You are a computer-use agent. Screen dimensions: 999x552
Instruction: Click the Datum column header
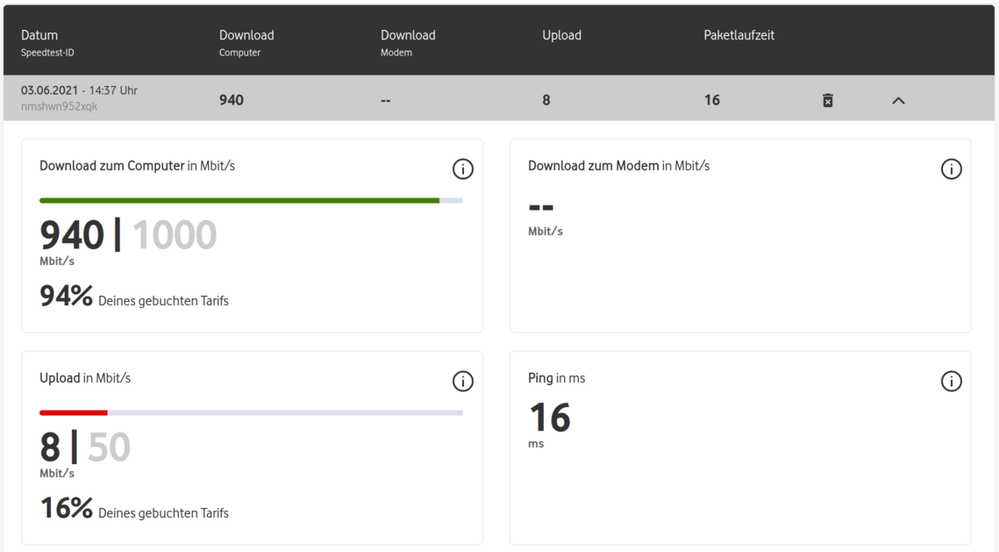(x=40, y=35)
